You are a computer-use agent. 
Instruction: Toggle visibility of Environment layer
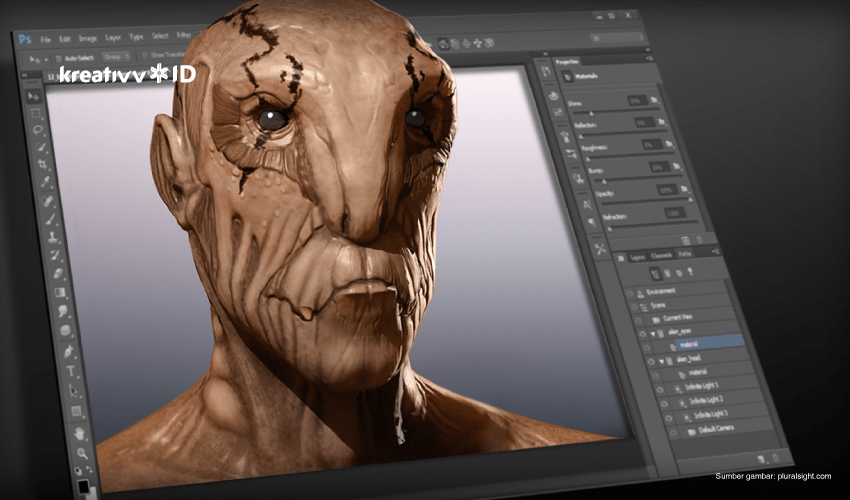(629, 293)
